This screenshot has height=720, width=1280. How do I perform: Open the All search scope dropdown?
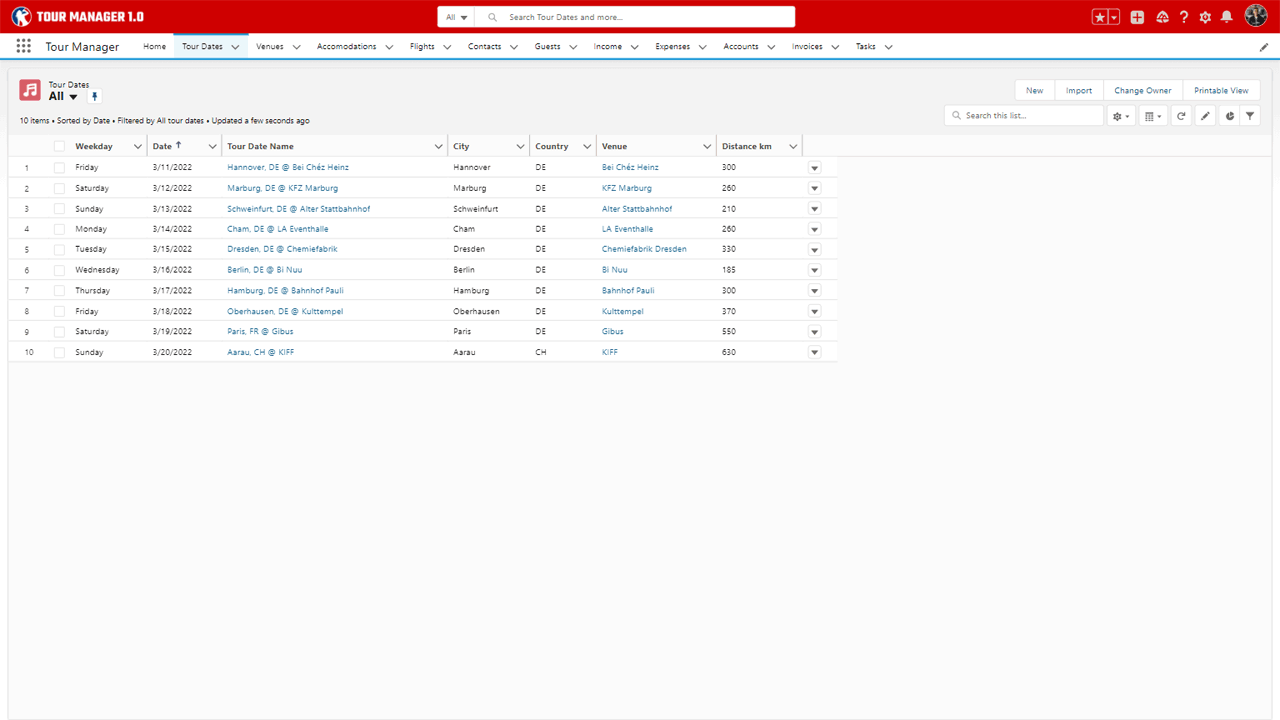pos(456,17)
